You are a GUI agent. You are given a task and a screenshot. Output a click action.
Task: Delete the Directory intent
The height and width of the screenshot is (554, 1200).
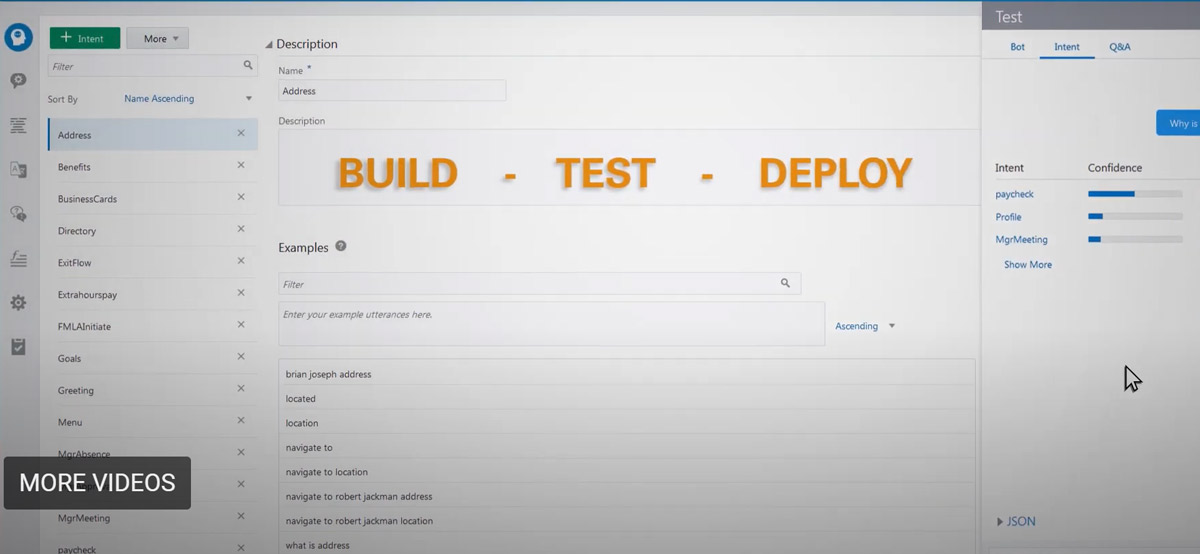pos(241,229)
